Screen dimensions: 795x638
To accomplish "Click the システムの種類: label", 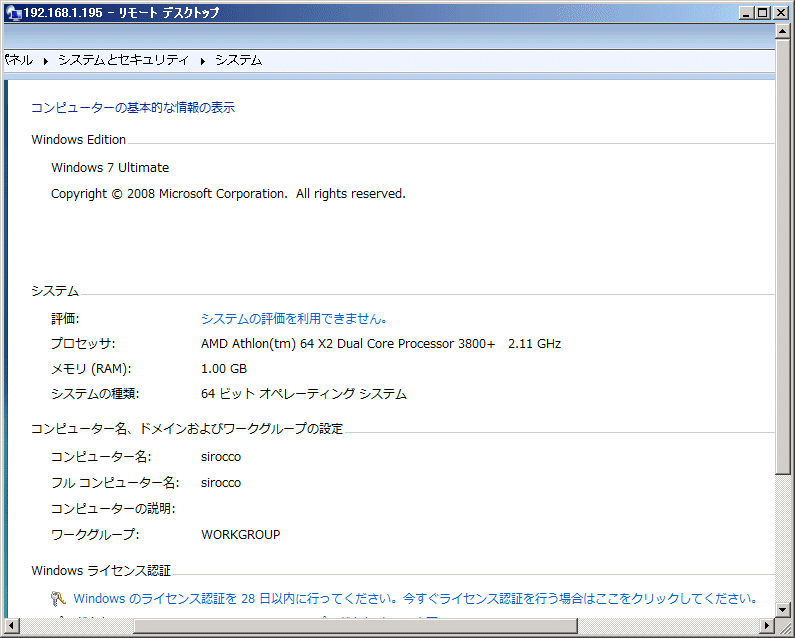I will pos(95,394).
